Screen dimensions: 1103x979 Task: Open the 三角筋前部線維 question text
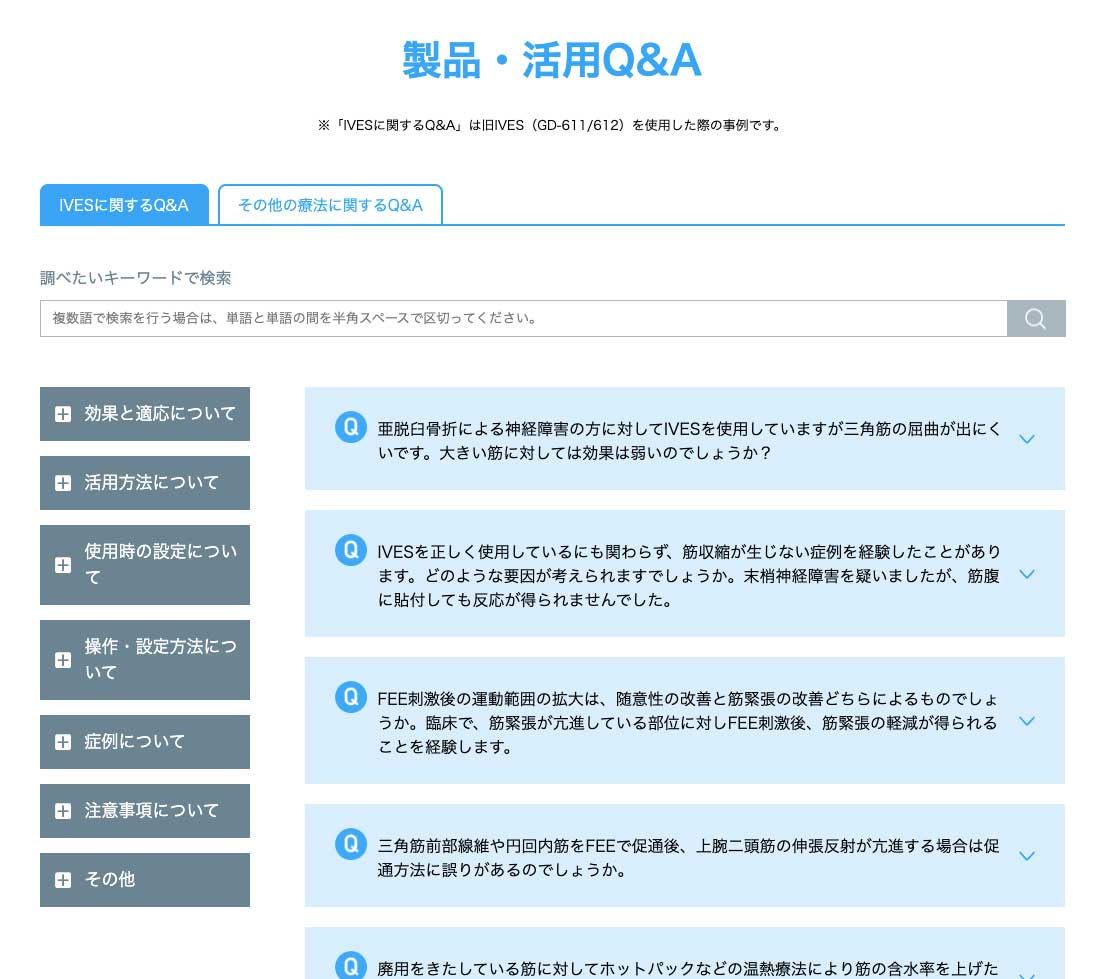688,857
